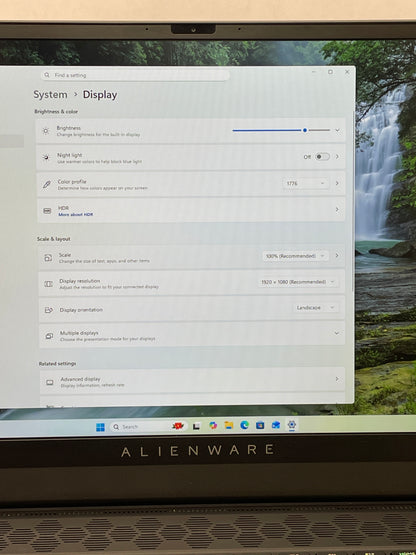Click the Settings gear taskbar icon
The width and height of the screenshot is (416, 555).
(x=292, y=424)
